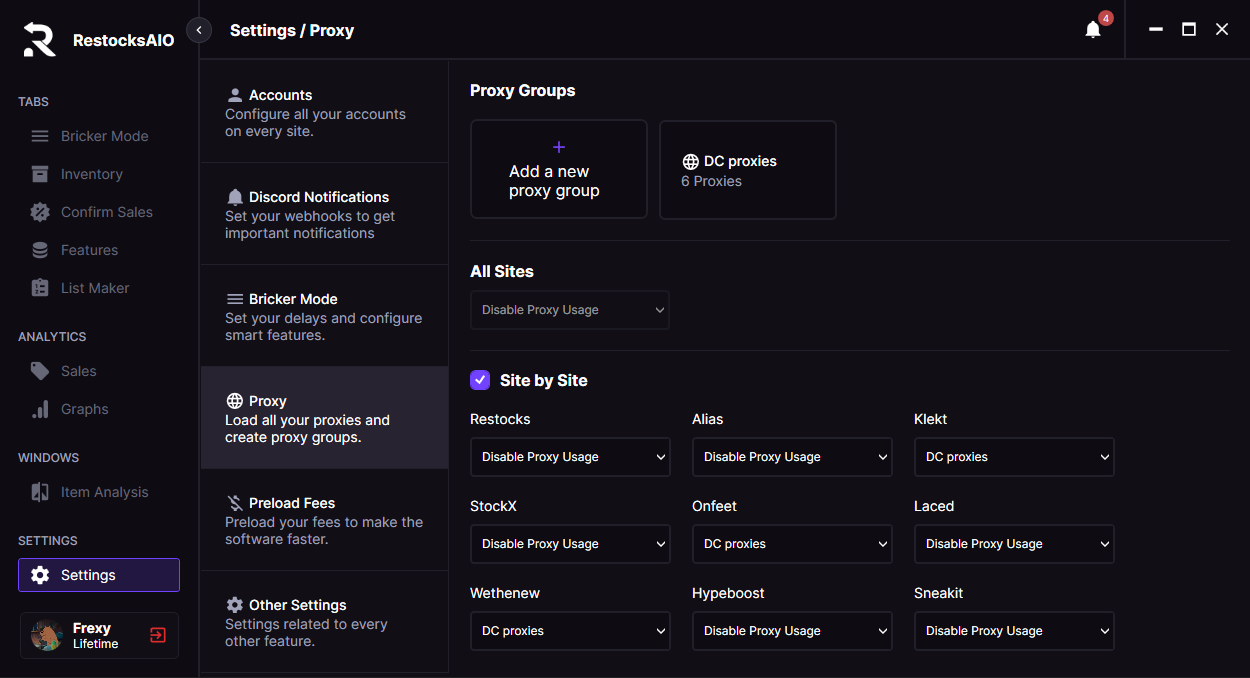Open the Sales analytics page

tap(78, 371)
